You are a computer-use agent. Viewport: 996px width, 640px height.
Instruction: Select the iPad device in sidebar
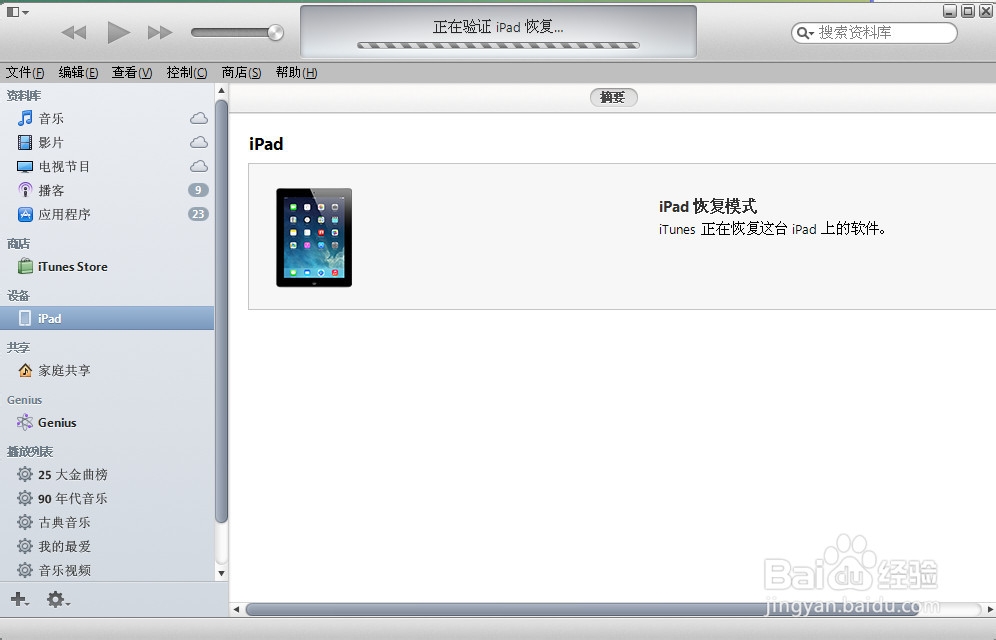click(107, 318)
